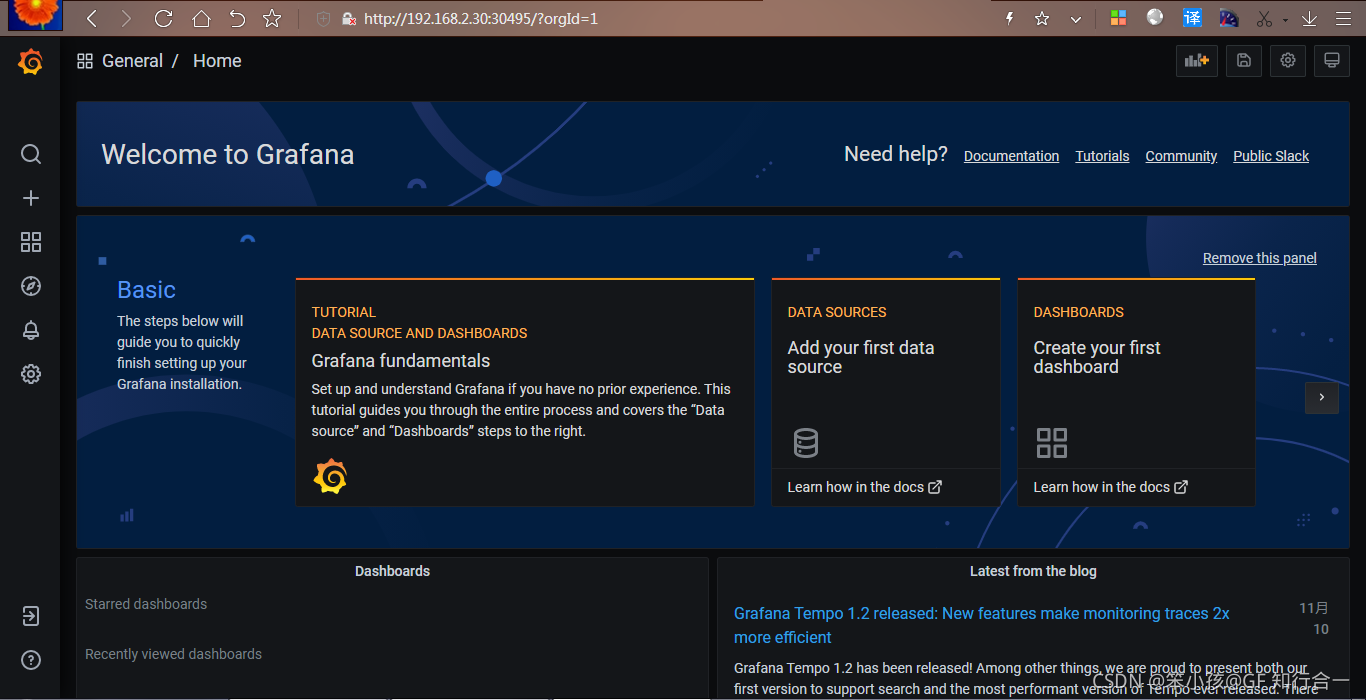Click the dashboard grid icon in Dashboards card

coord(1052,443)
